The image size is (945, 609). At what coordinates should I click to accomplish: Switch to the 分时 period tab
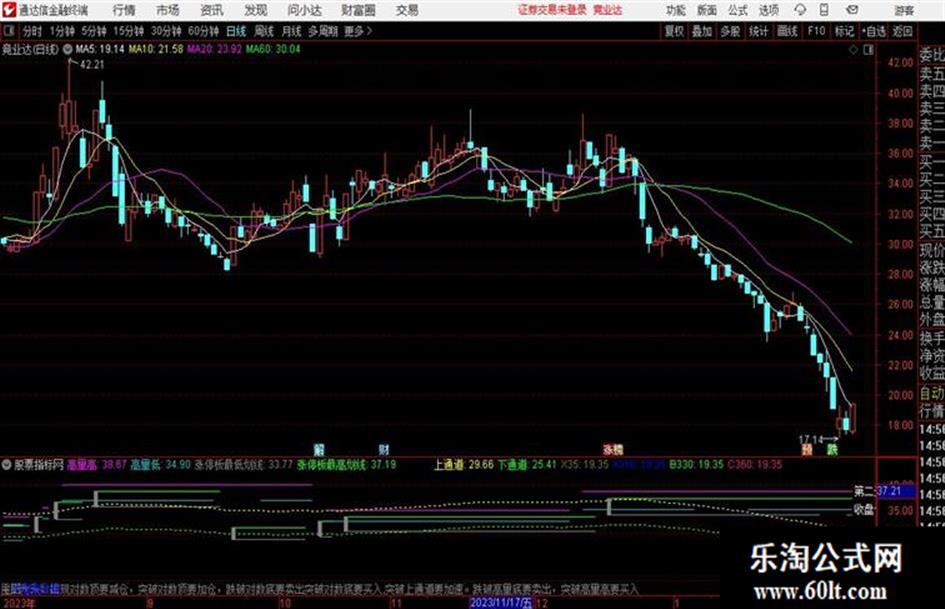pyautogui.click(x=33, y=31)
